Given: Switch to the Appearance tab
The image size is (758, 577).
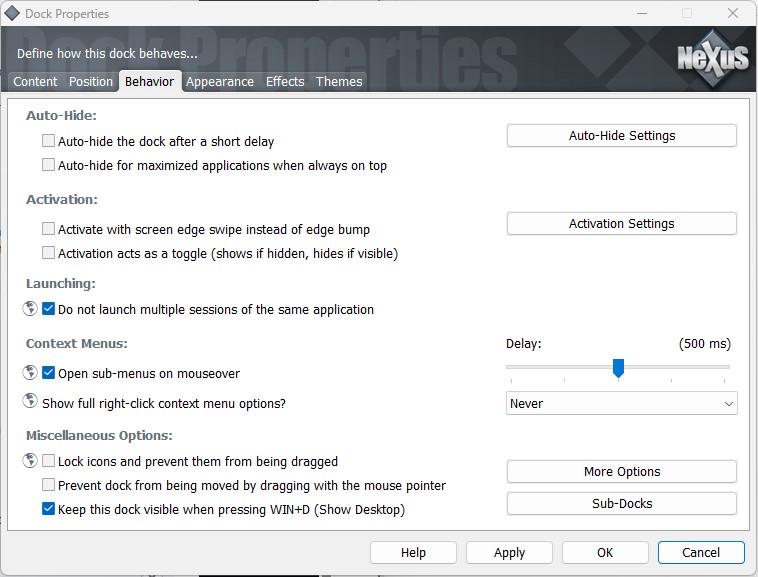Looking at the screenshot, I should (x=219, y=82).
